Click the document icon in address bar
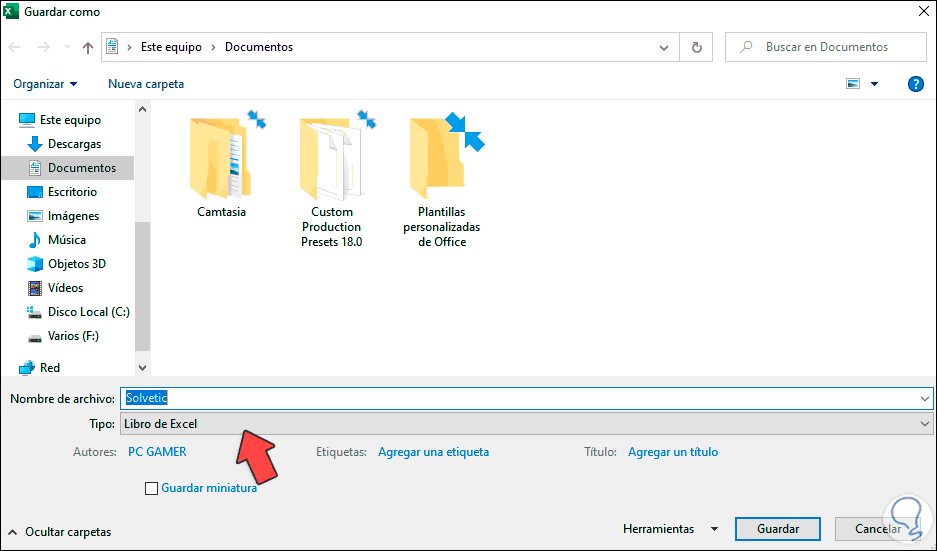The image size is (937, 551). tap(112, 47)
